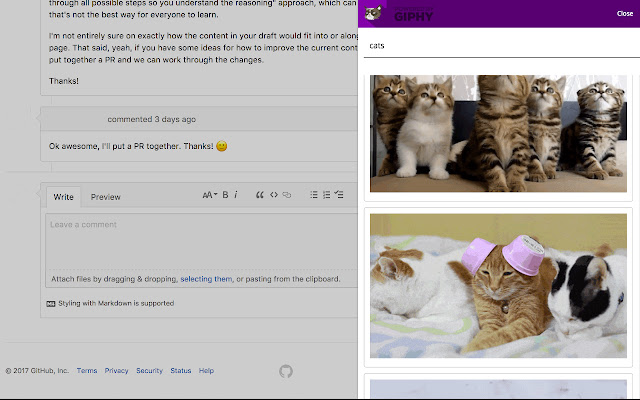This screenshot has width=640, height=400.
Task: Click the Giphy search field with 'cats'
Action: click(497, 46)
